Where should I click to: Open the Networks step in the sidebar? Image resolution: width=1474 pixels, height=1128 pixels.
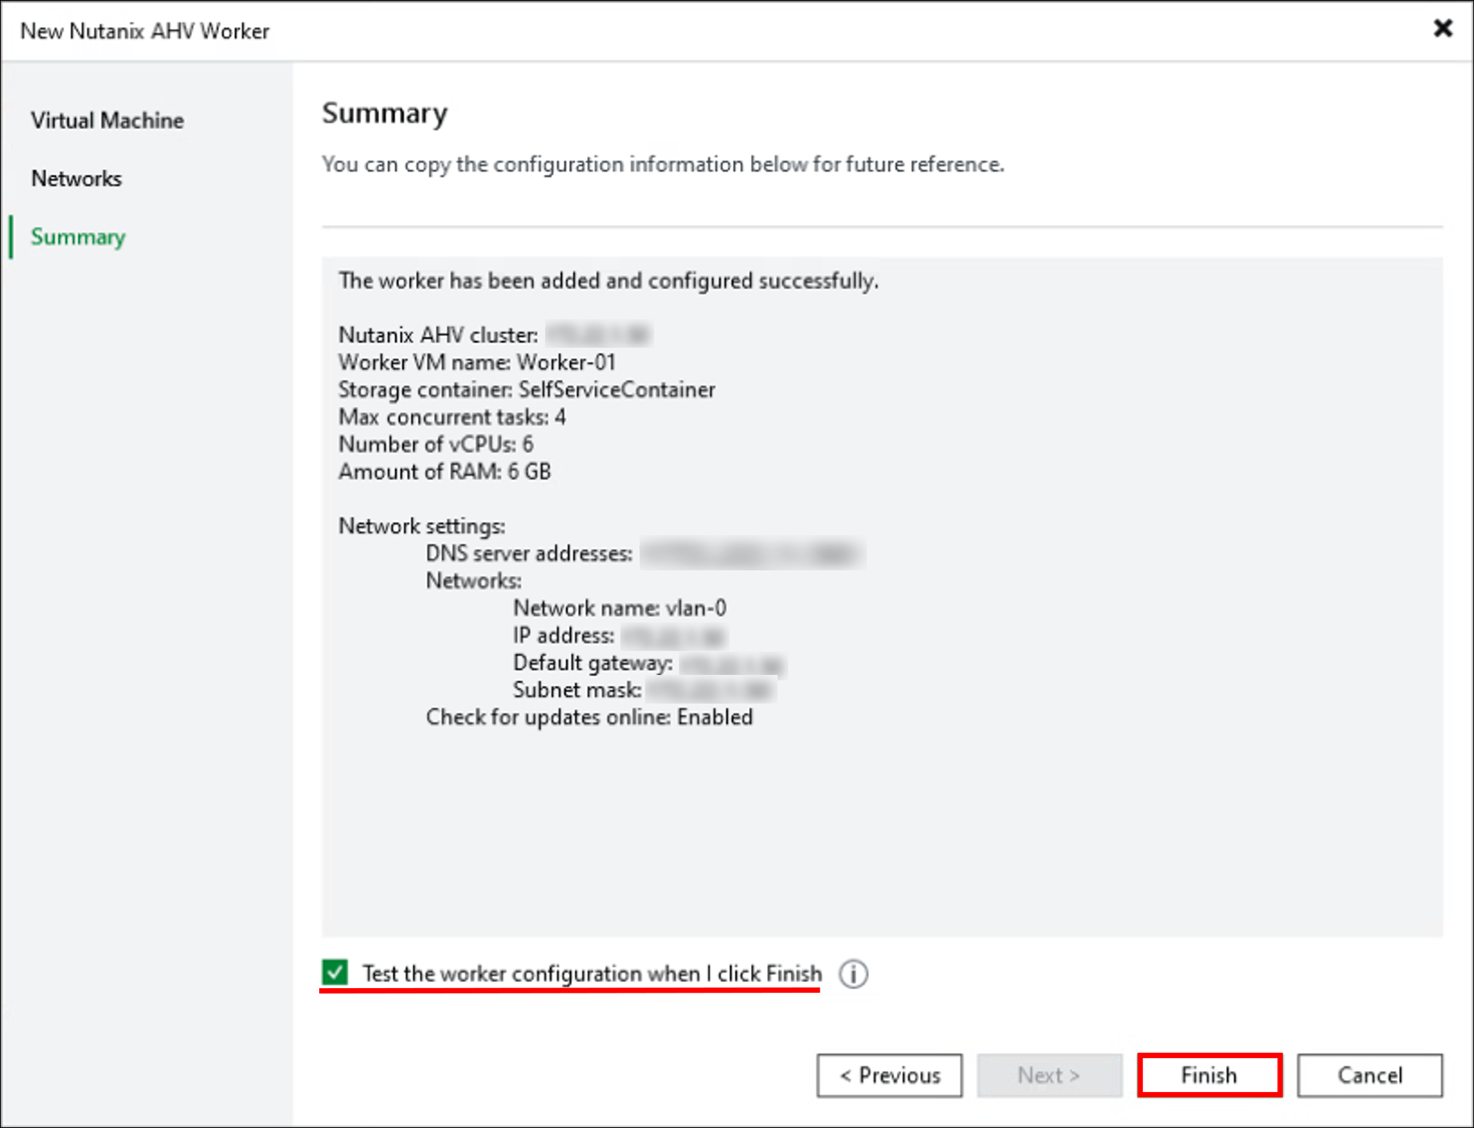(77, 178)
